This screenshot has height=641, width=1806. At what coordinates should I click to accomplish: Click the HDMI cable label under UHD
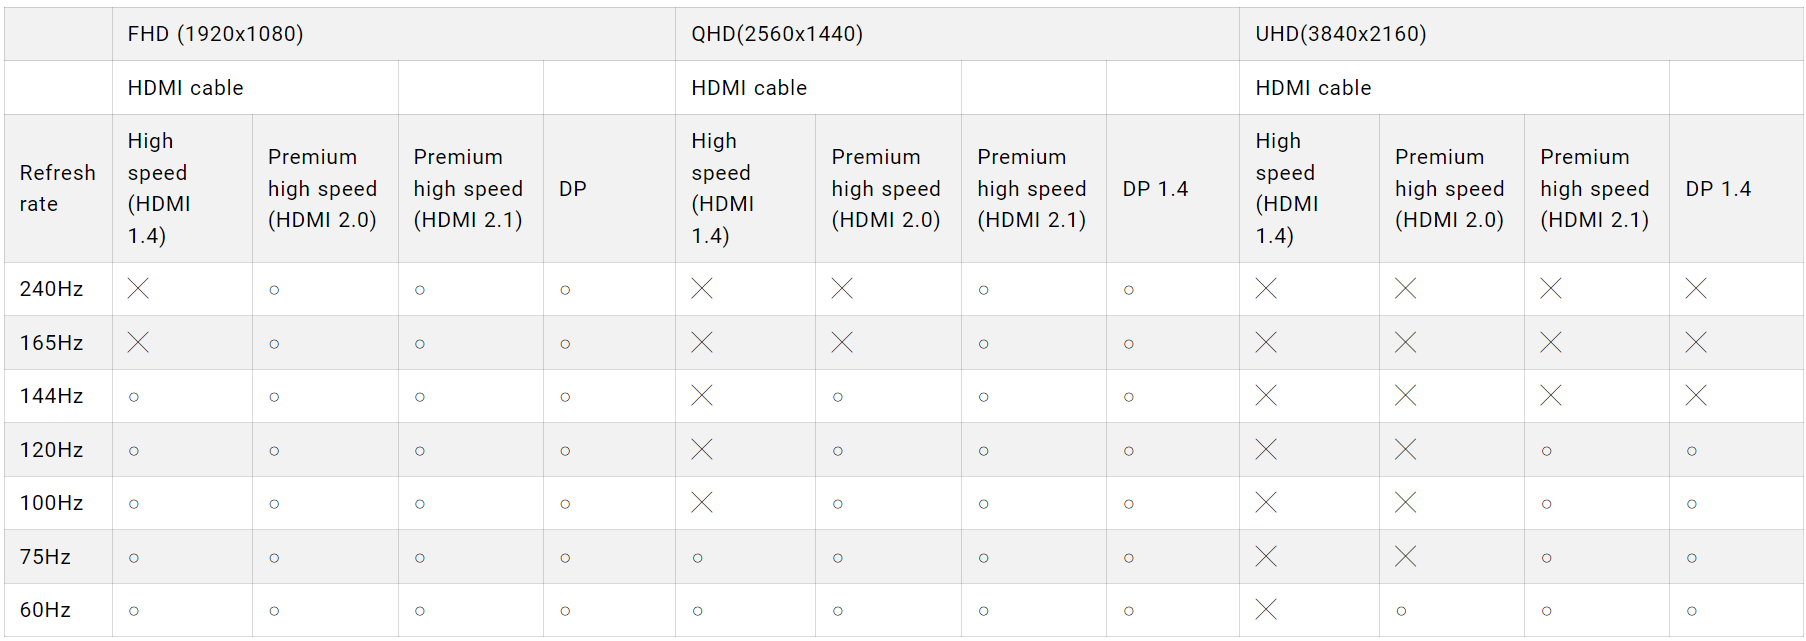1313,88
